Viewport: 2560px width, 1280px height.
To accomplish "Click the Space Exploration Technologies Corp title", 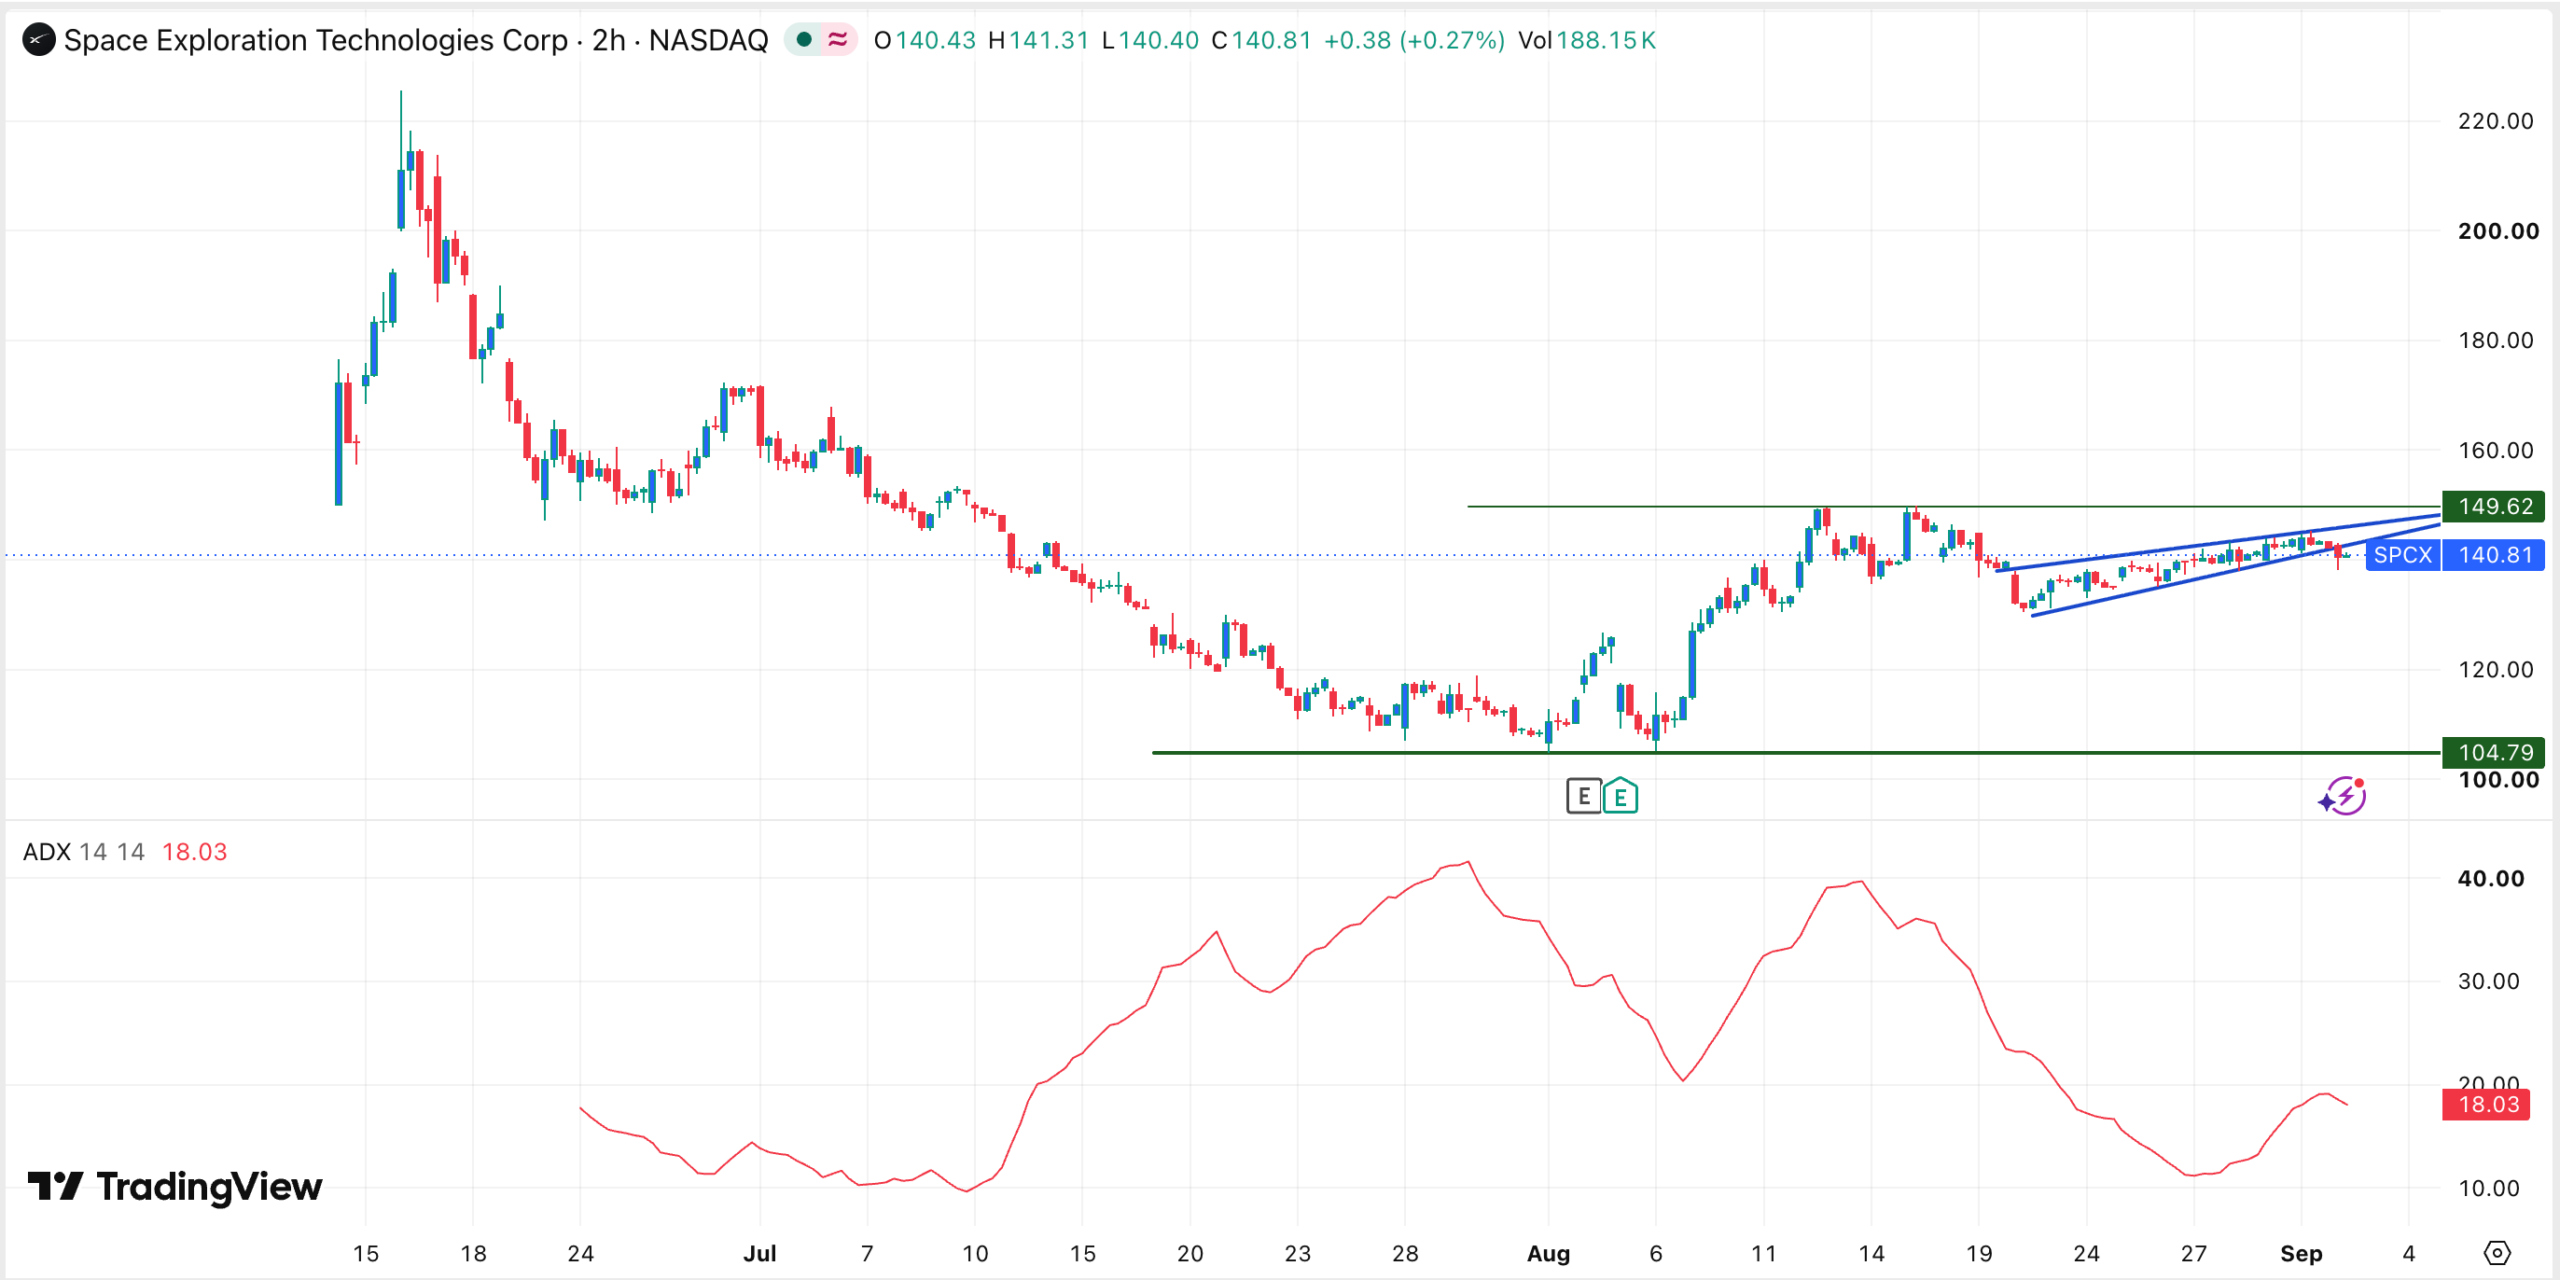I will (315, 40).
